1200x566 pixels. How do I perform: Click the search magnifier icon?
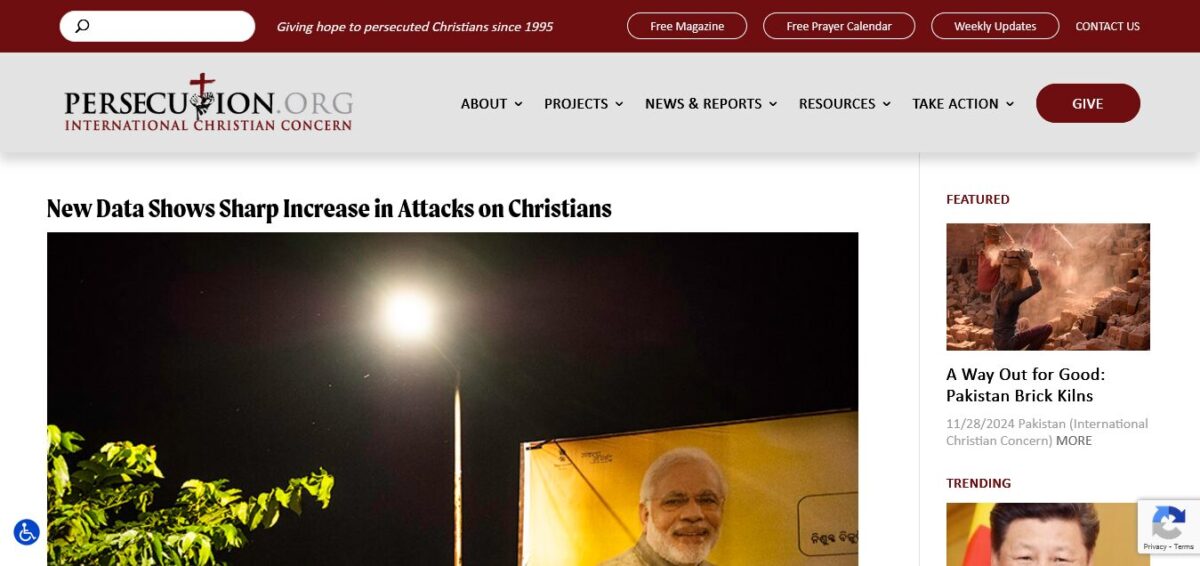[x=82, y=26]
